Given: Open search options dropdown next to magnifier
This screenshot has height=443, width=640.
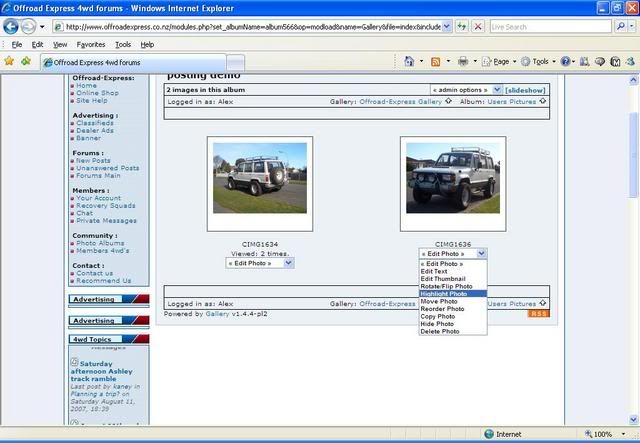Looking at the screenshot, I should point(632,27).
